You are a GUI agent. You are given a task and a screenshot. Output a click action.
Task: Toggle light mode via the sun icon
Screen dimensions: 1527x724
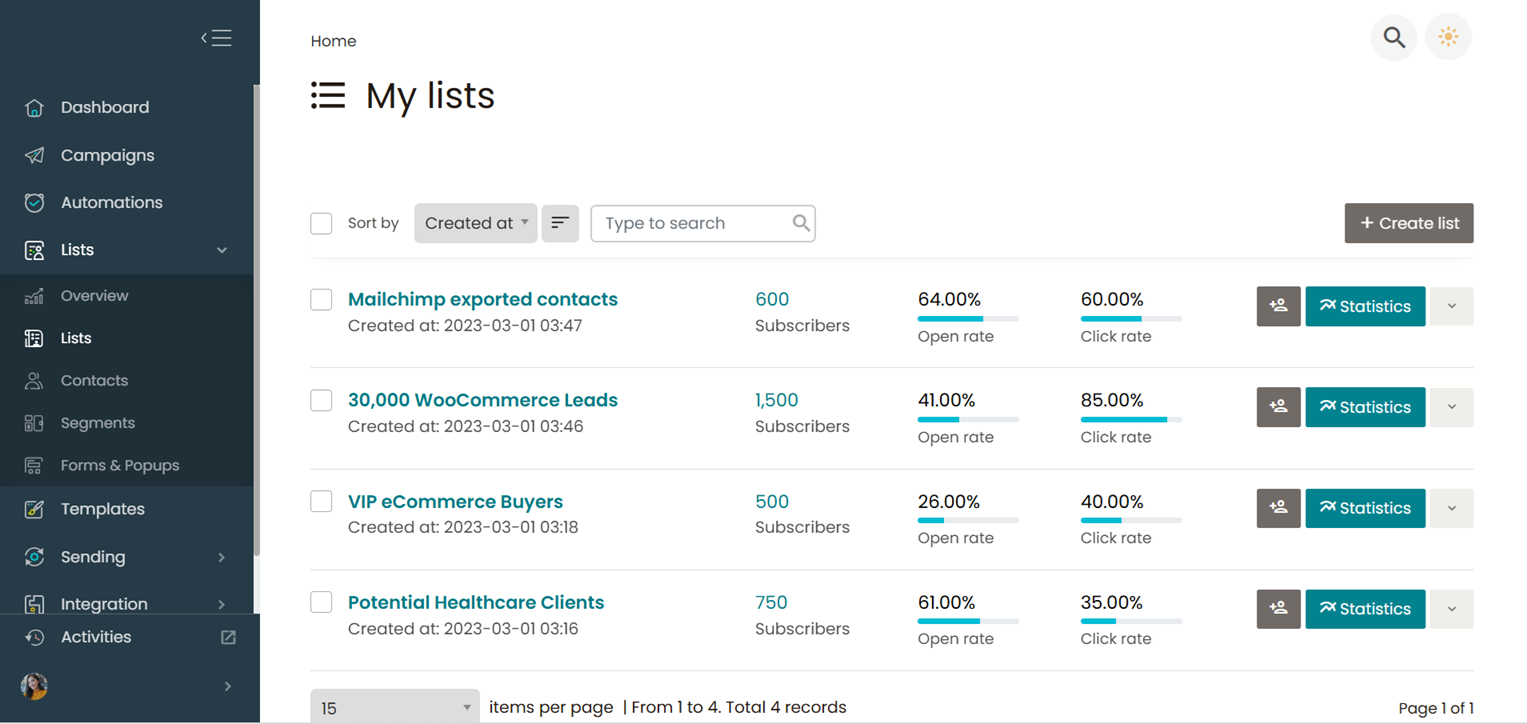coord(1447,38)
